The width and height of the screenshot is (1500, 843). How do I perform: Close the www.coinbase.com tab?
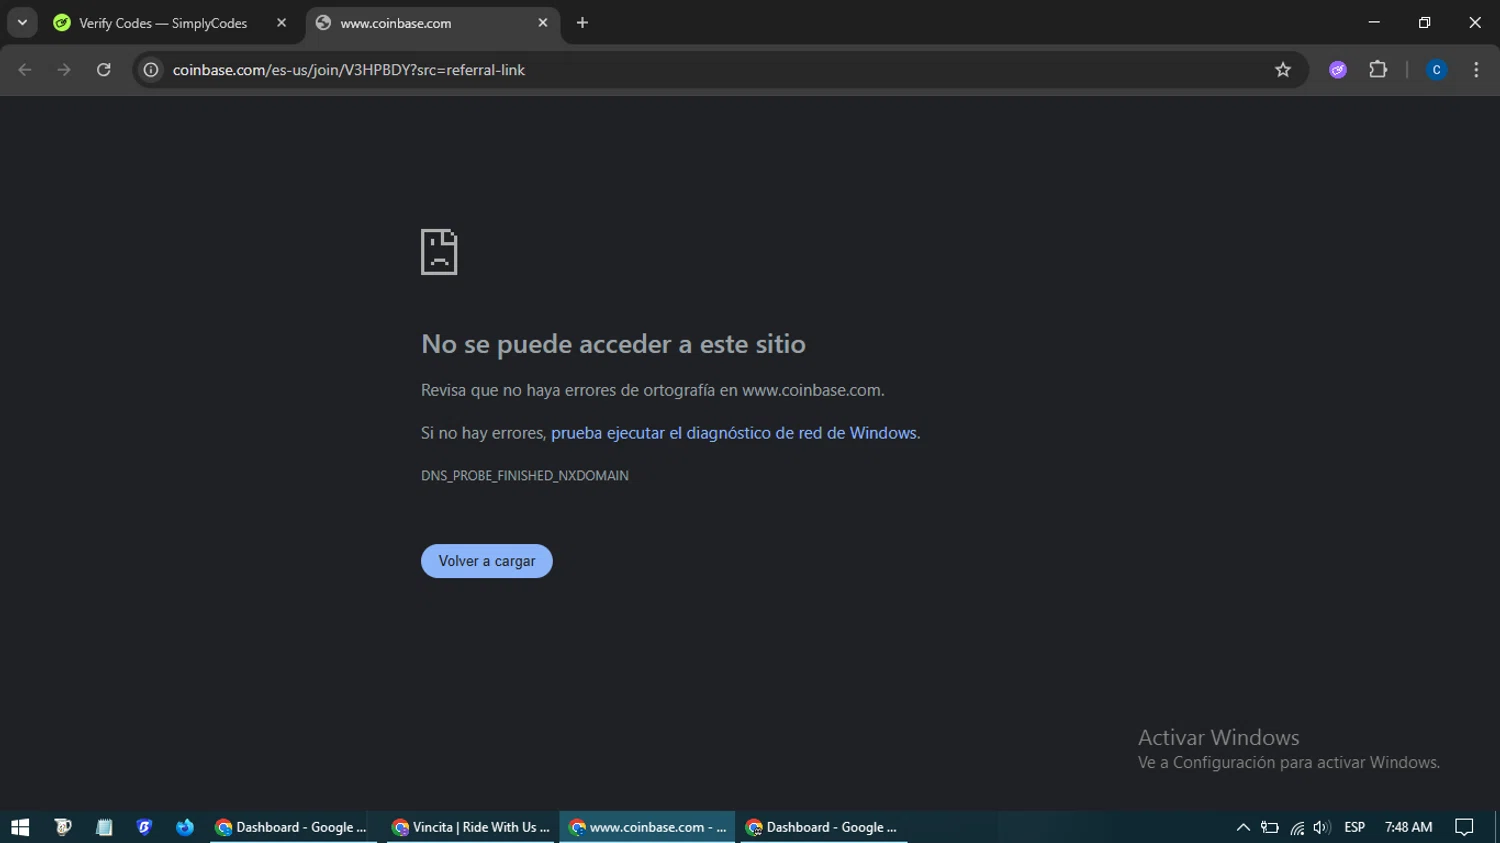(x=543, y=23)
